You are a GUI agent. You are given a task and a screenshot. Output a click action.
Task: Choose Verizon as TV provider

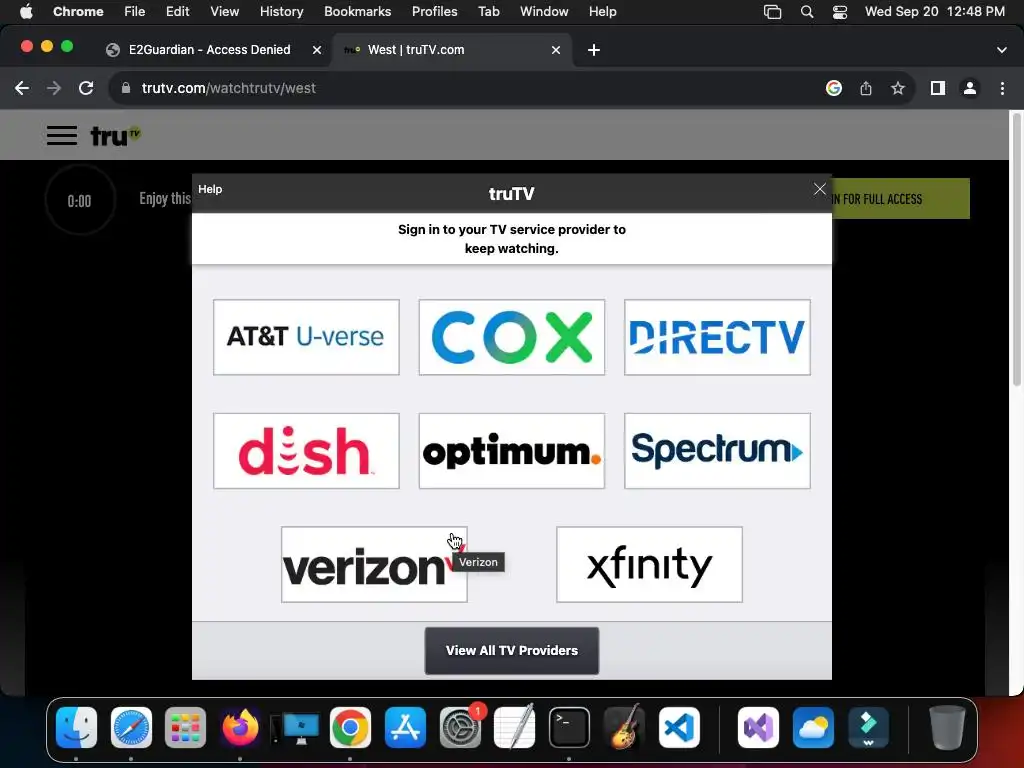(x=374, y=564)
